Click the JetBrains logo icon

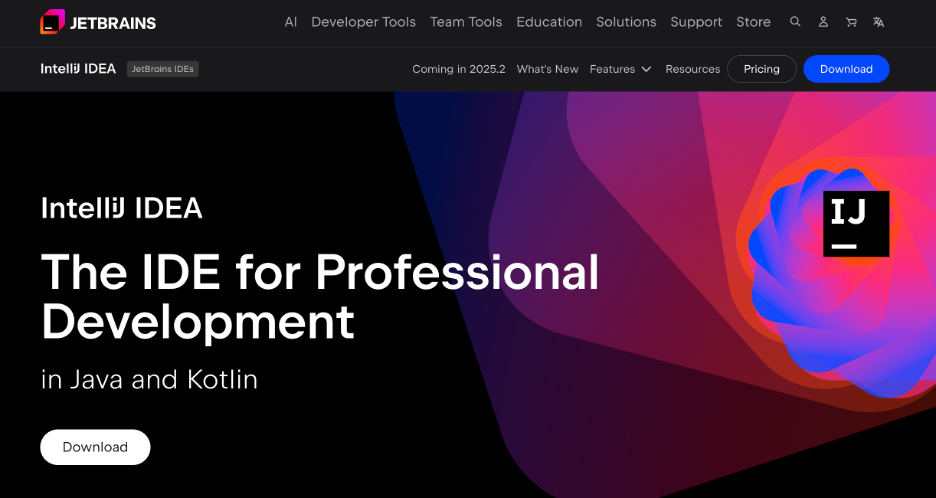pos(52,22)
